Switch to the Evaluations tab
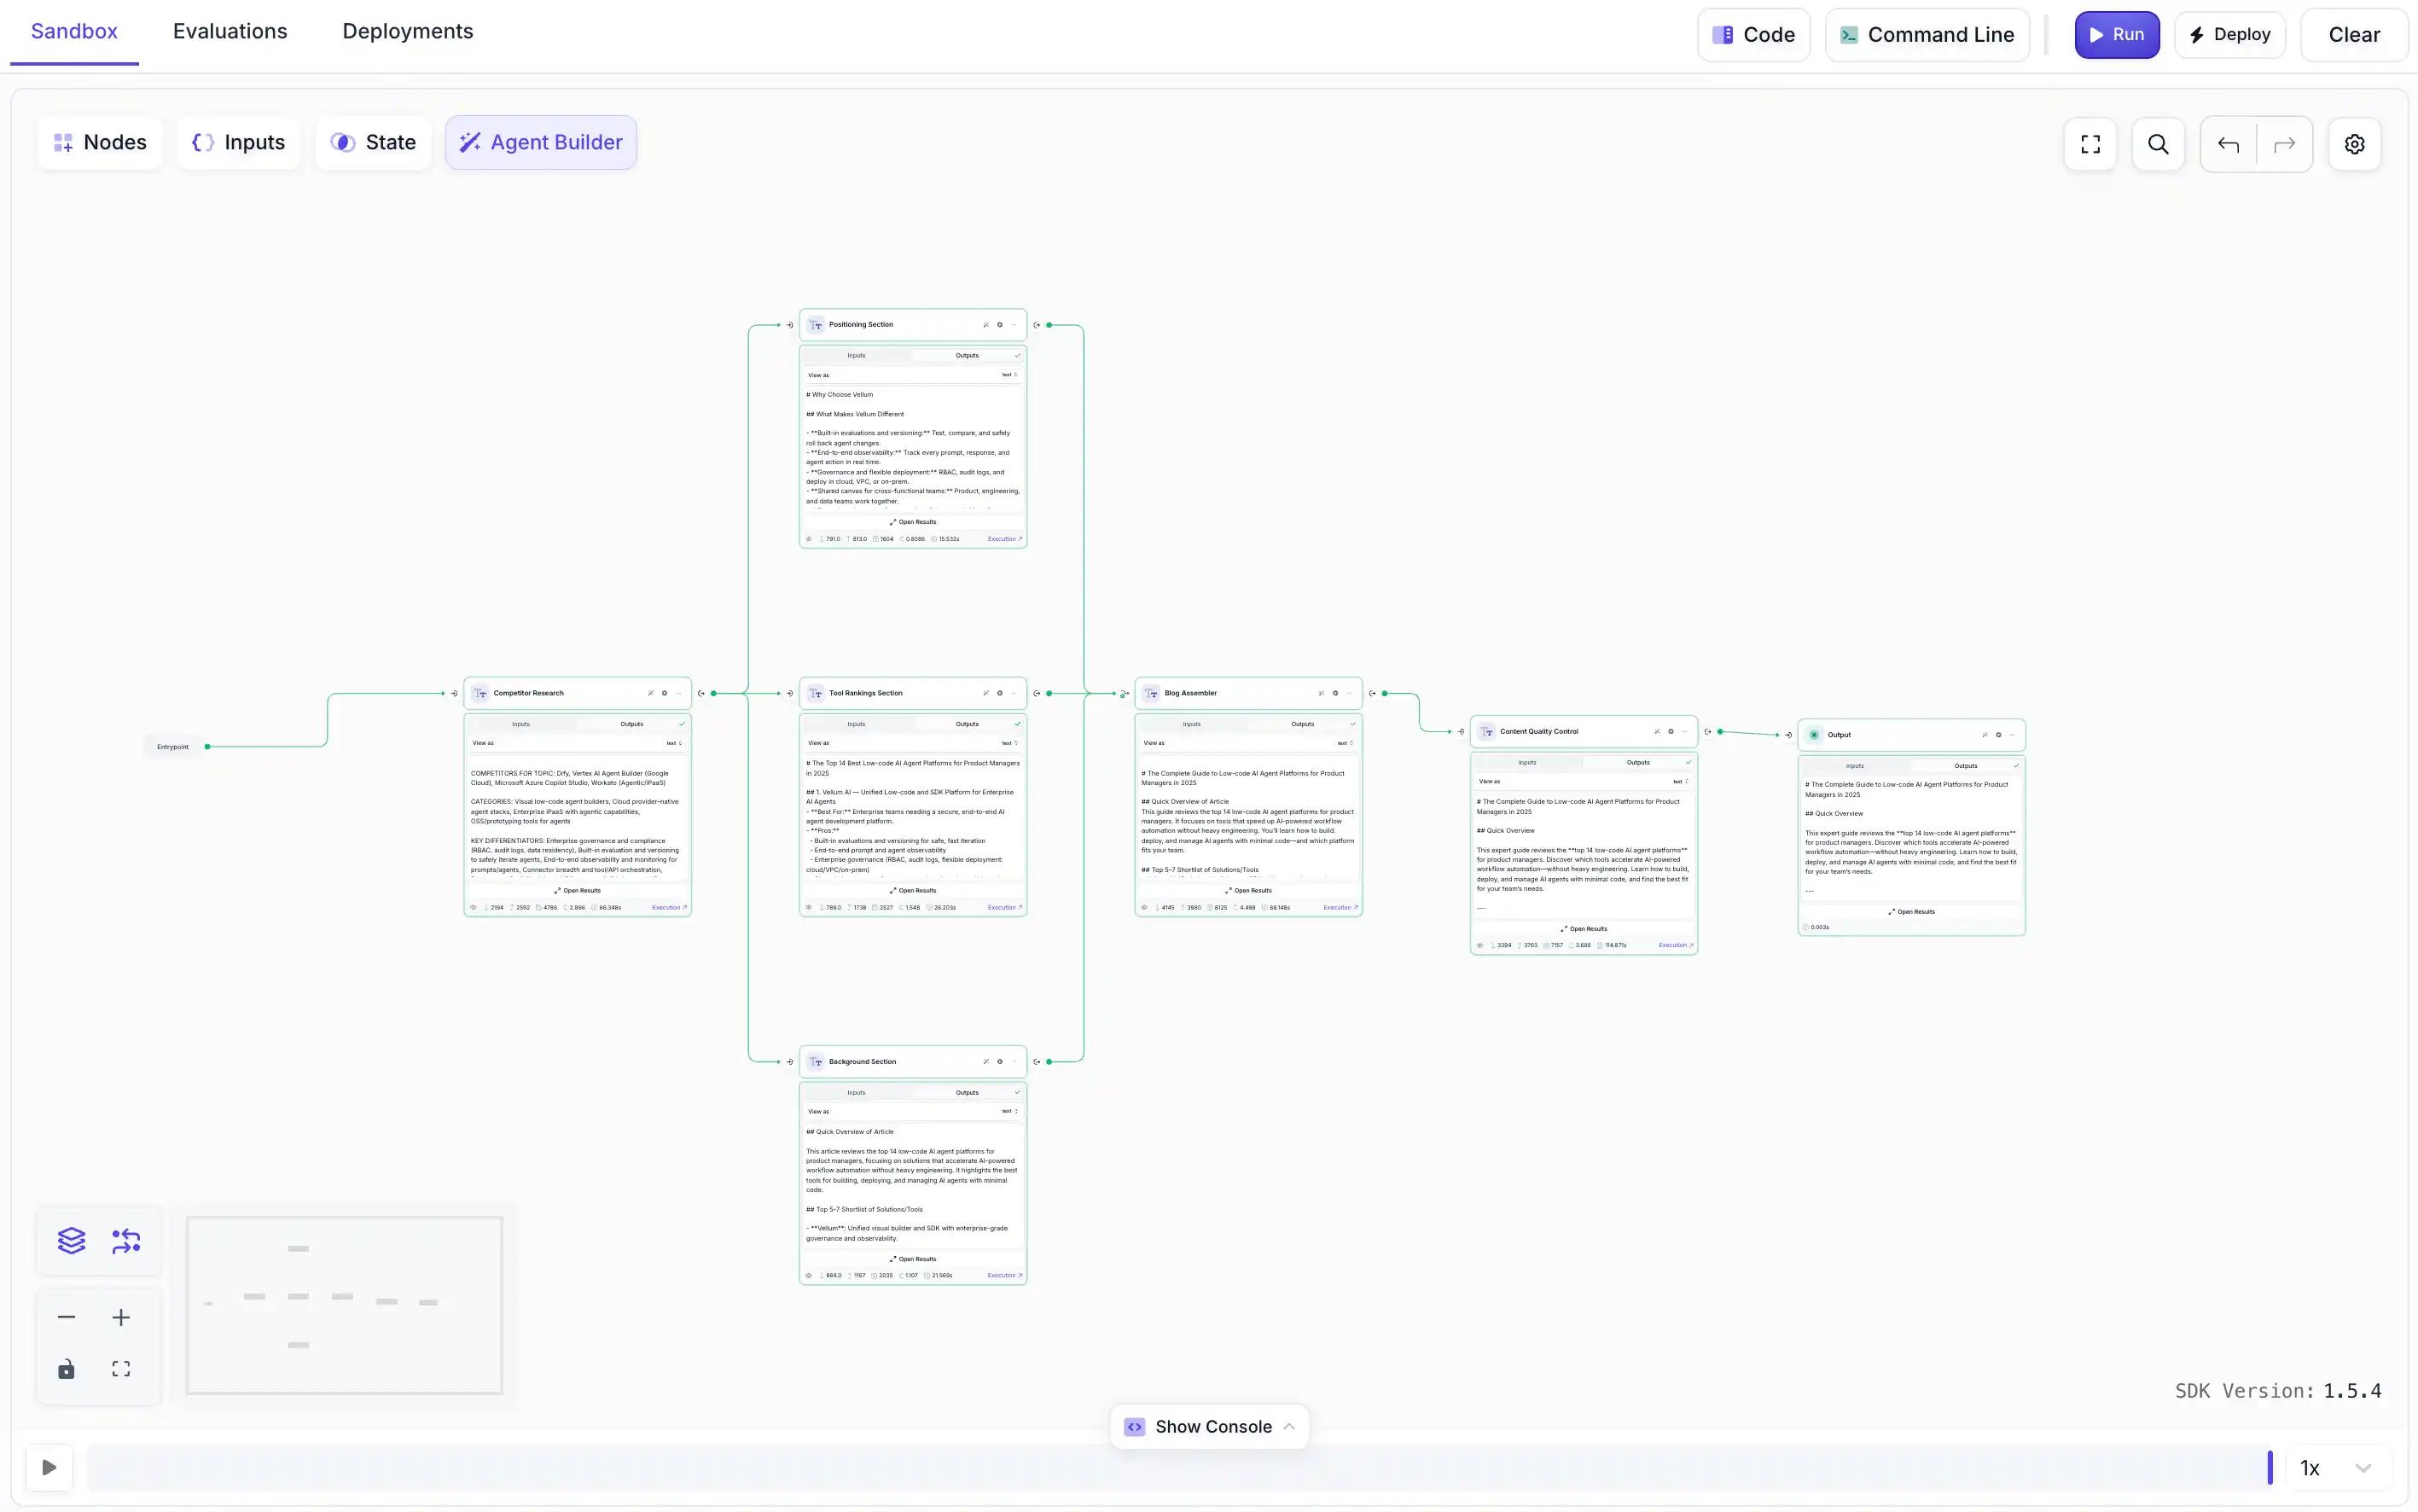The image size is (2418, 1512). pos(230,31)
